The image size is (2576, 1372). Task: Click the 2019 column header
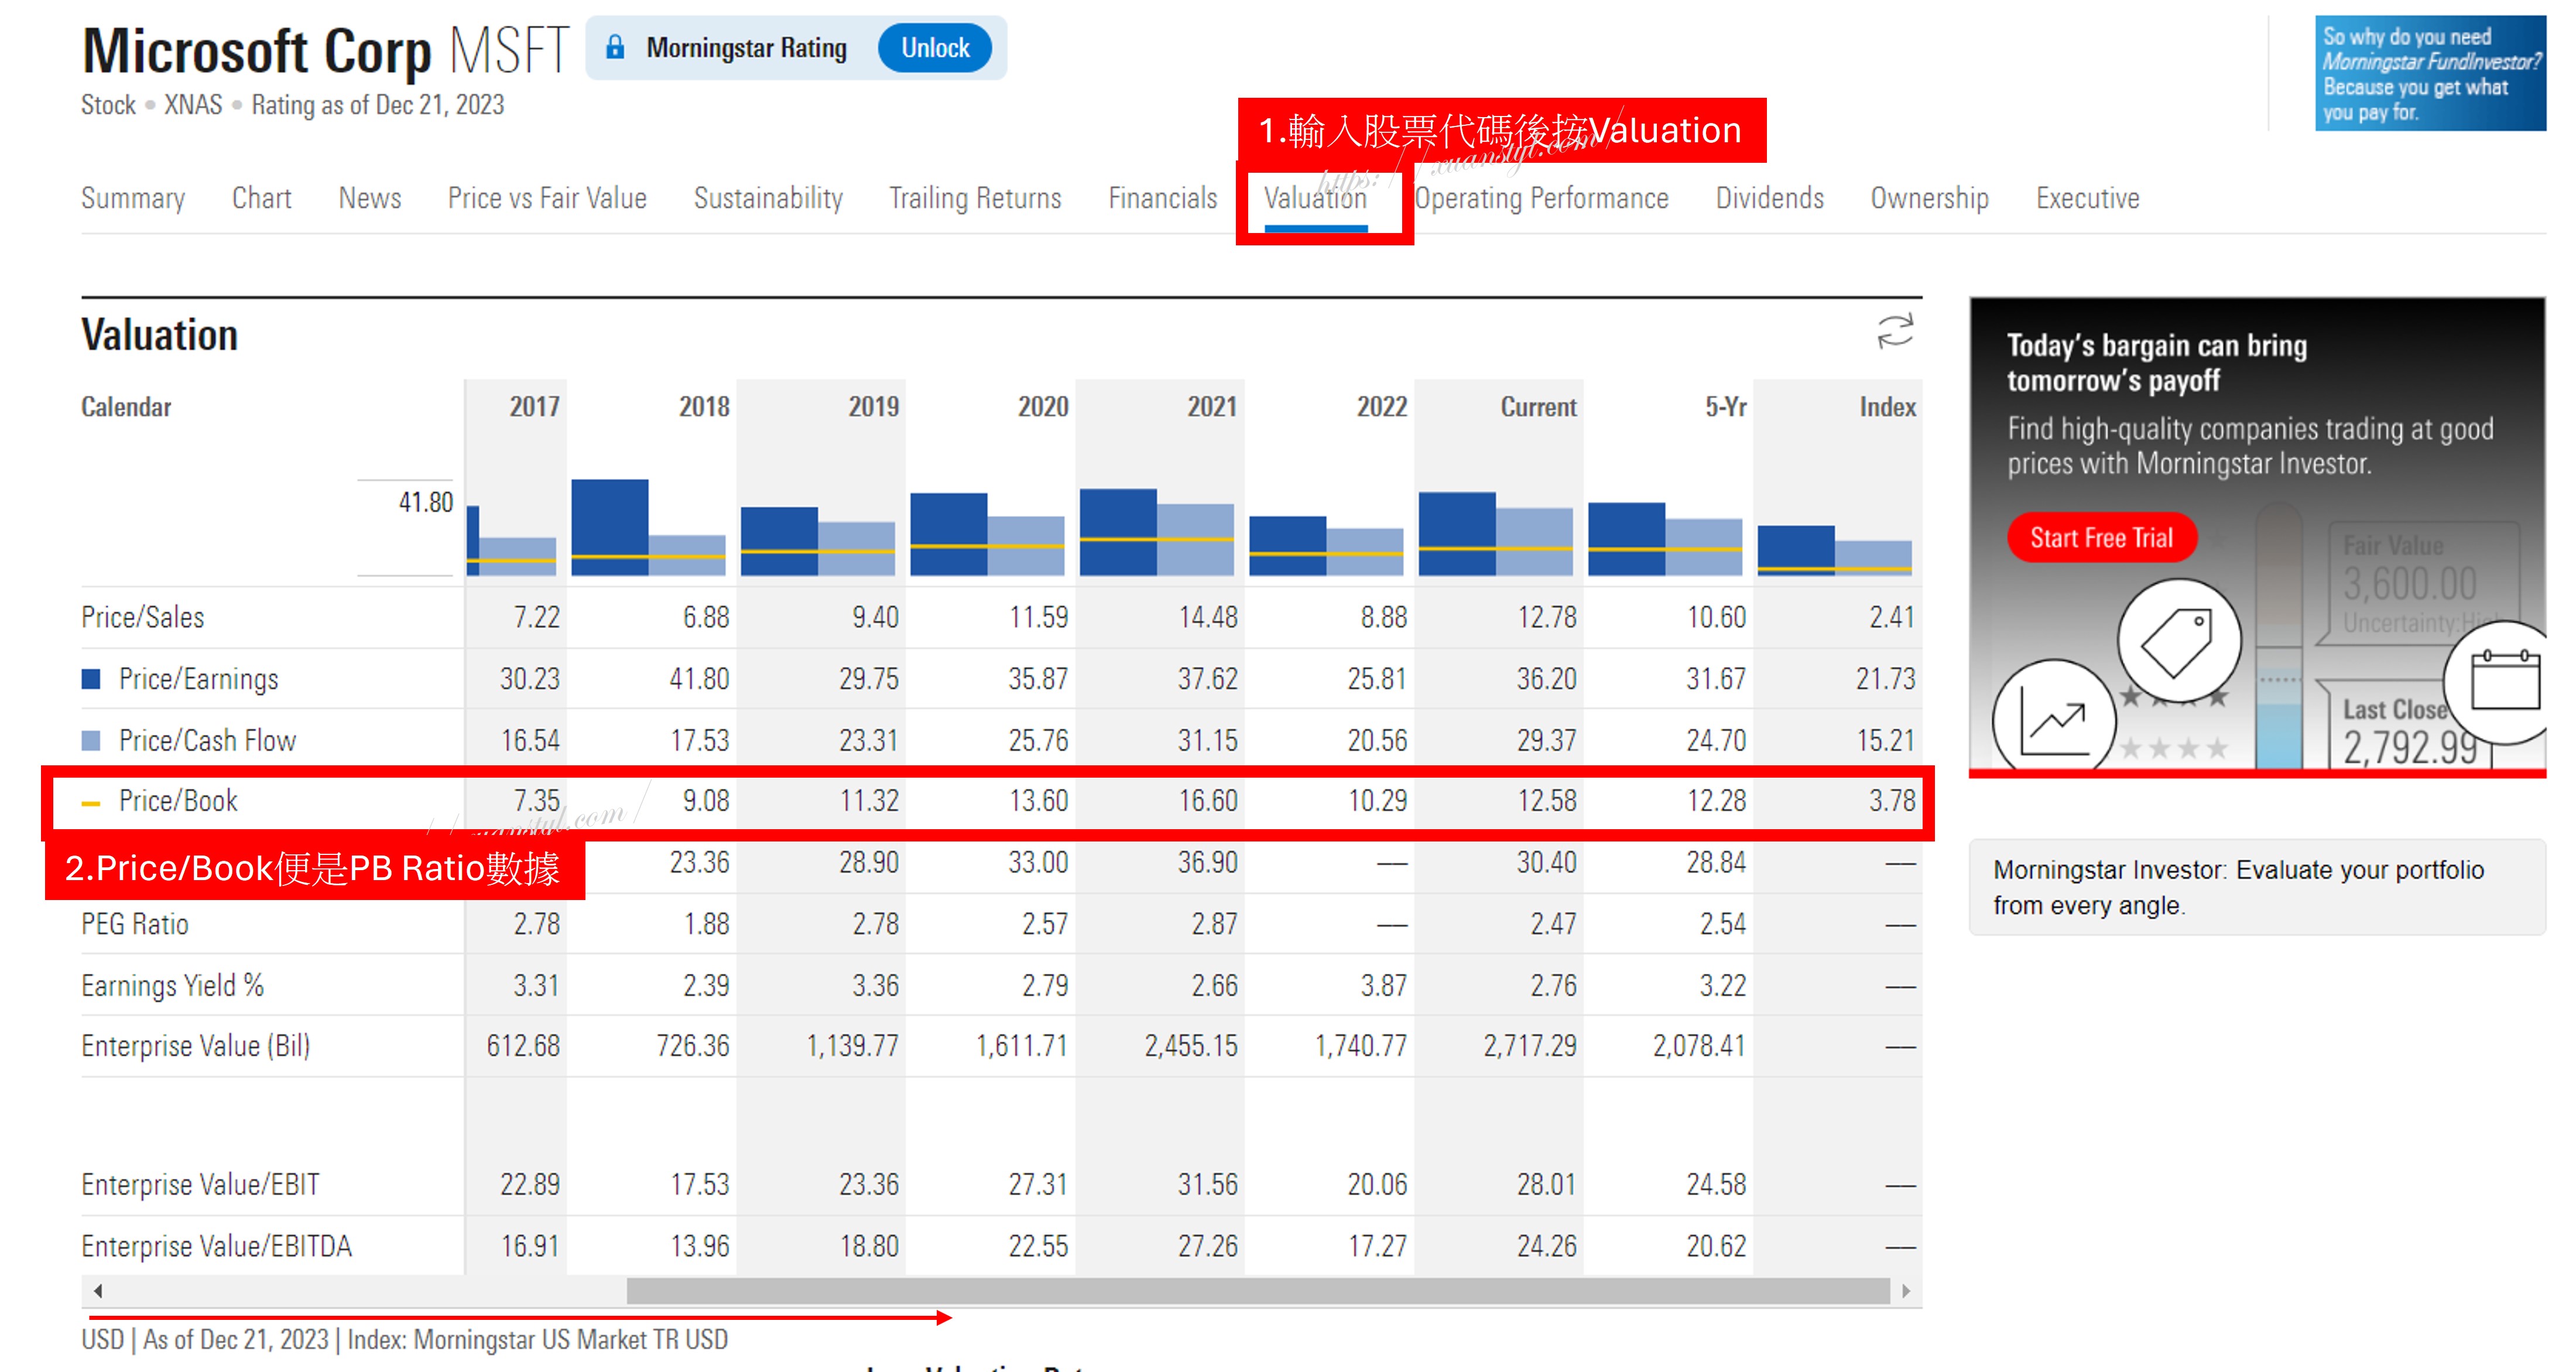coord(873,407)
